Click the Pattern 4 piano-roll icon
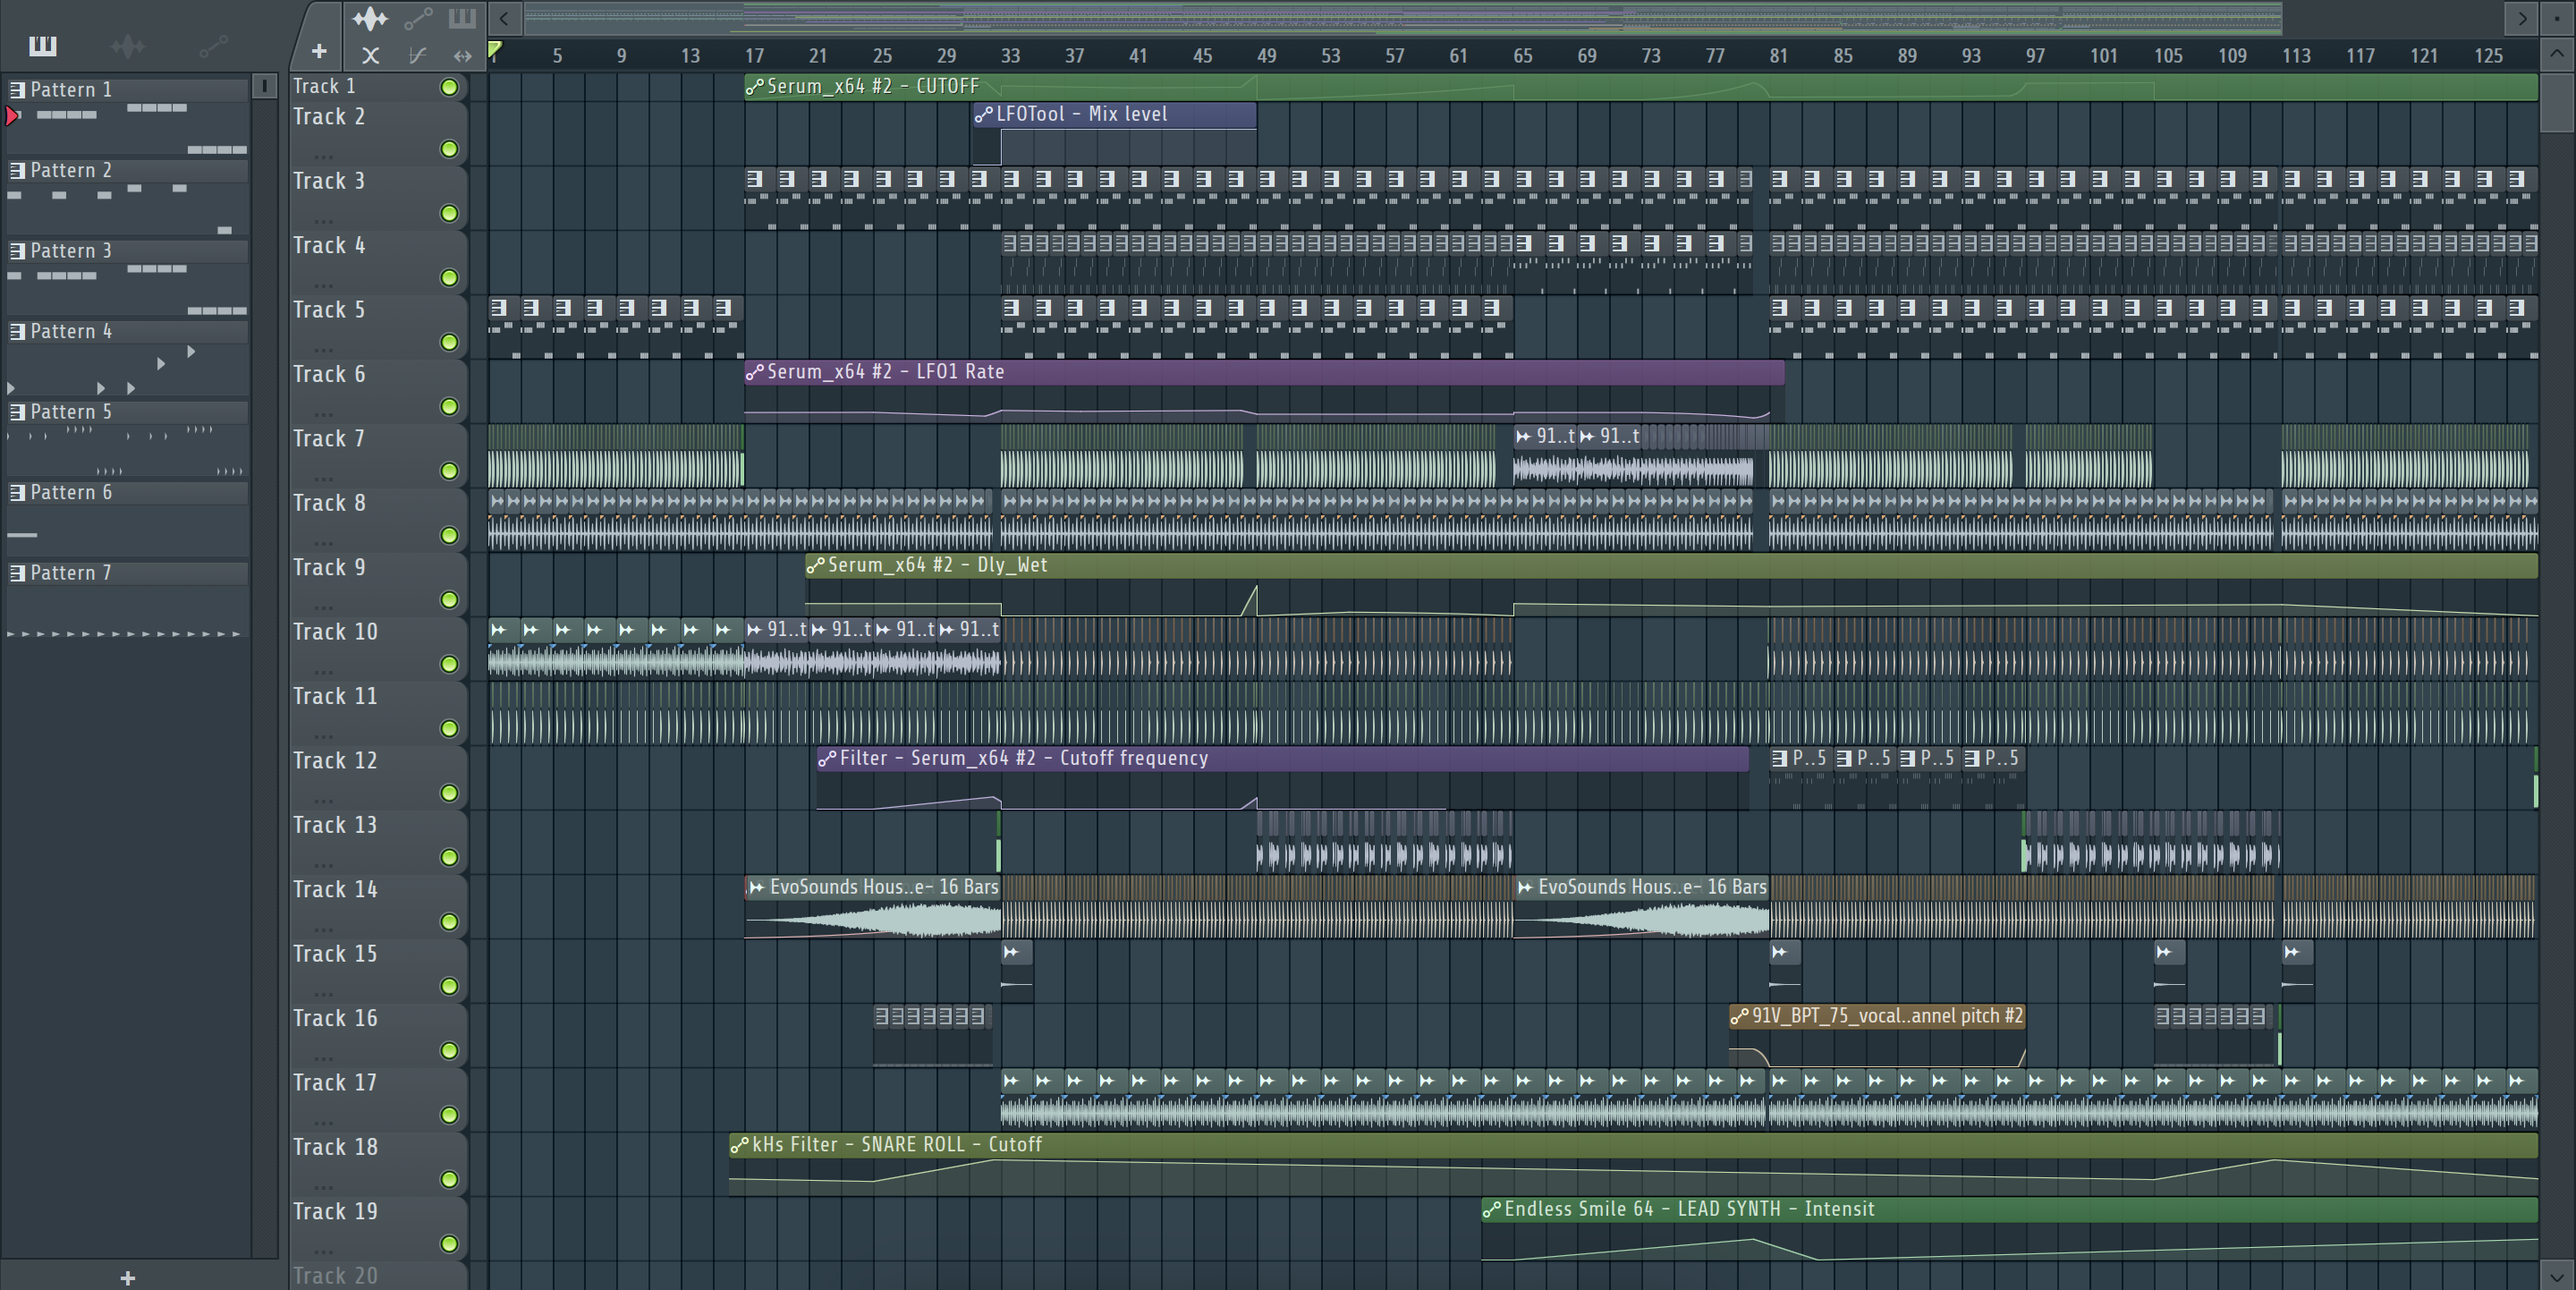The width and height of the screenshot is (2576, 1290). (17, 331)
